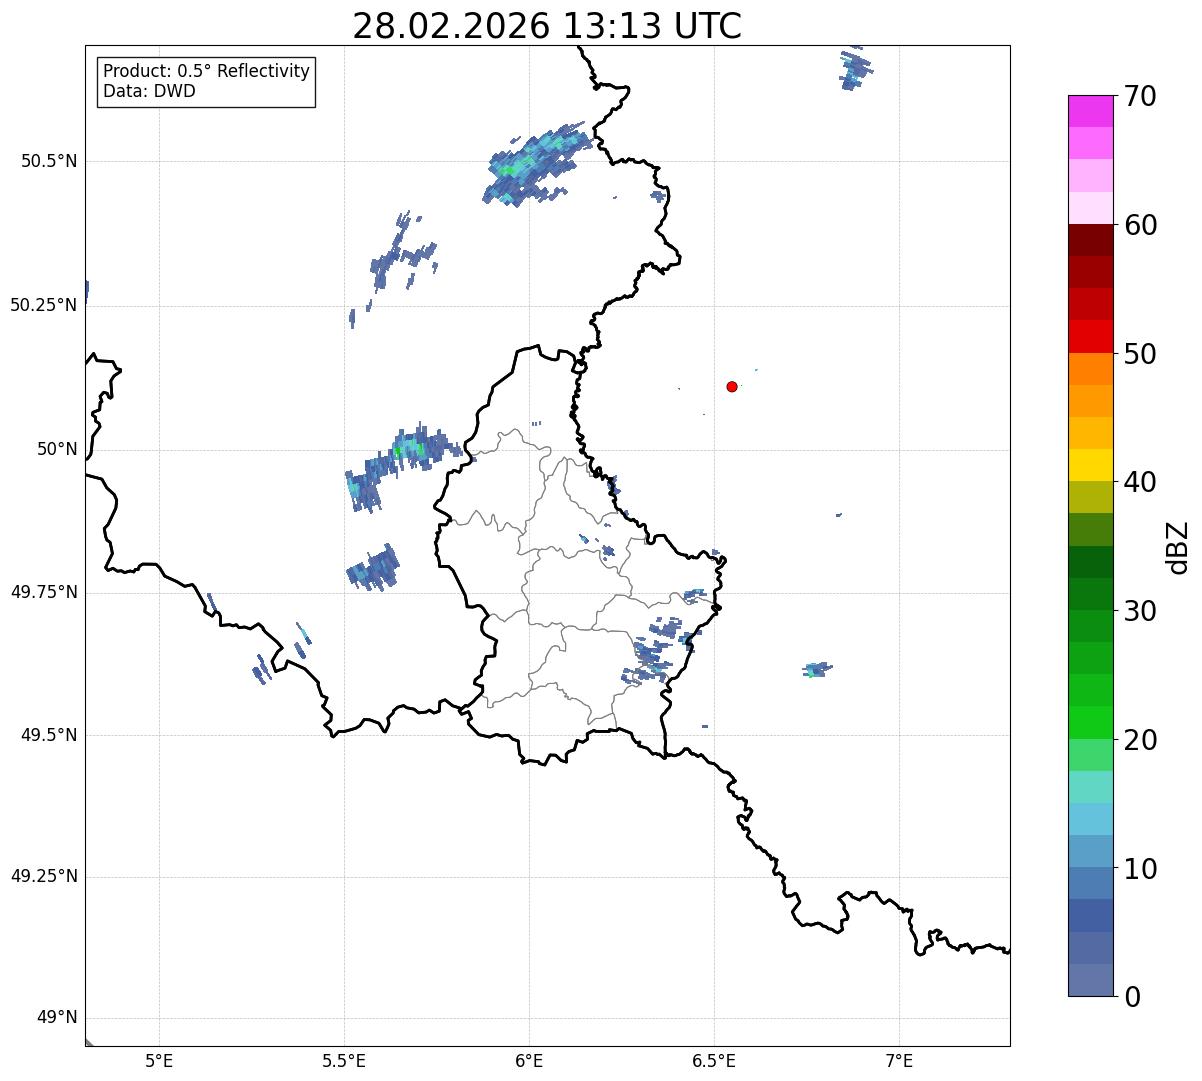Click the colorbar value 50
Screen dimensions: 1202x1081
point(1140,354)
